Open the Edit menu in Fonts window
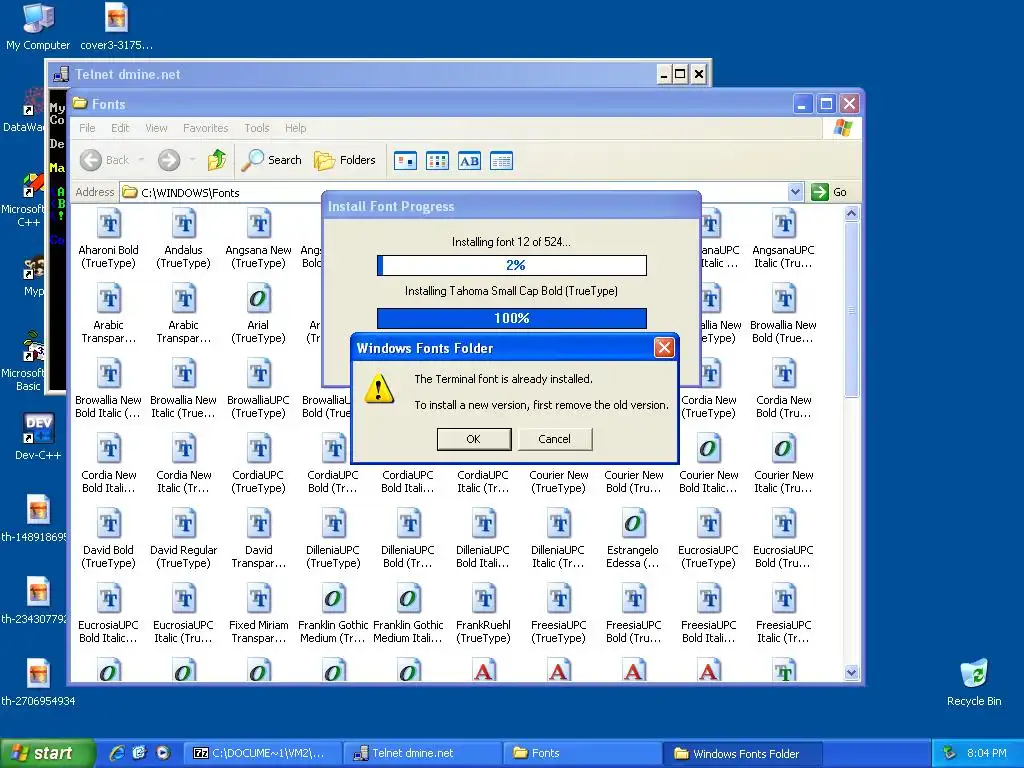Viewport: 1024px width, 768px height. (x=120, y=128)
